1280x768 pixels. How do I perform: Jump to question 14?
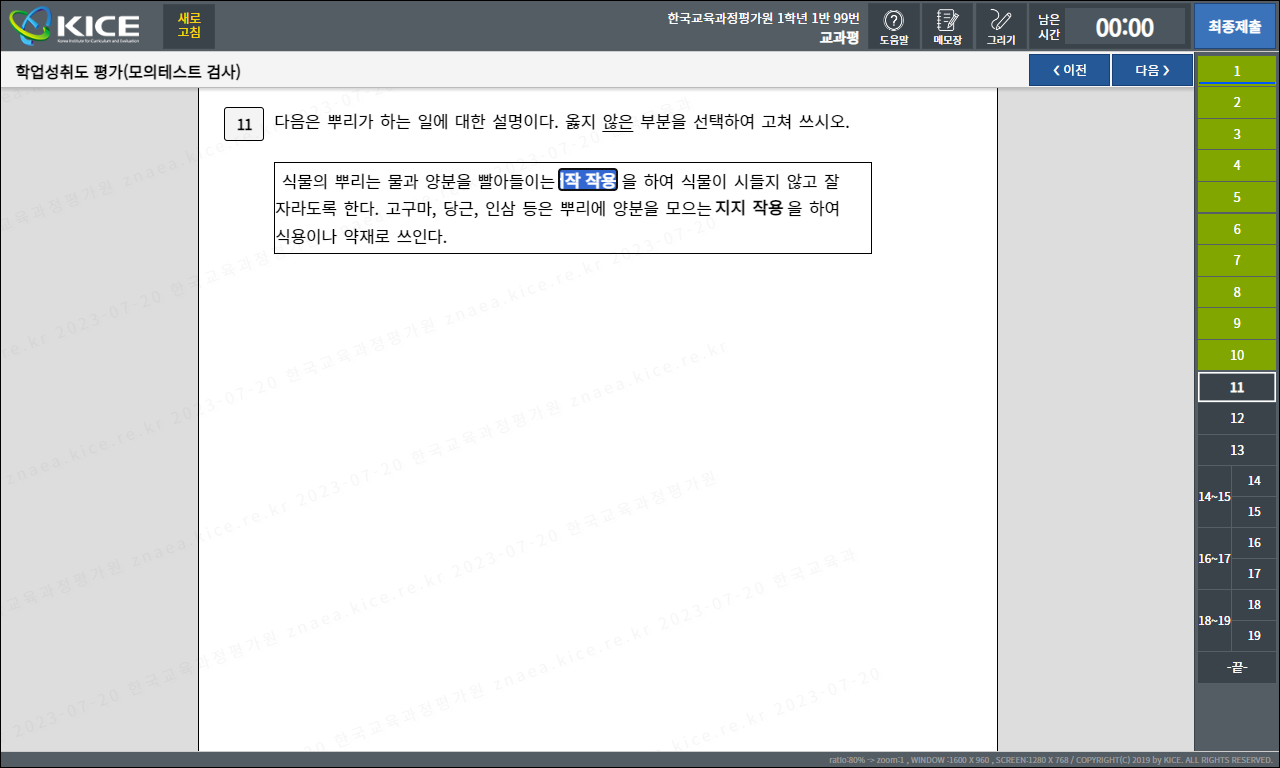(1254, 481)
